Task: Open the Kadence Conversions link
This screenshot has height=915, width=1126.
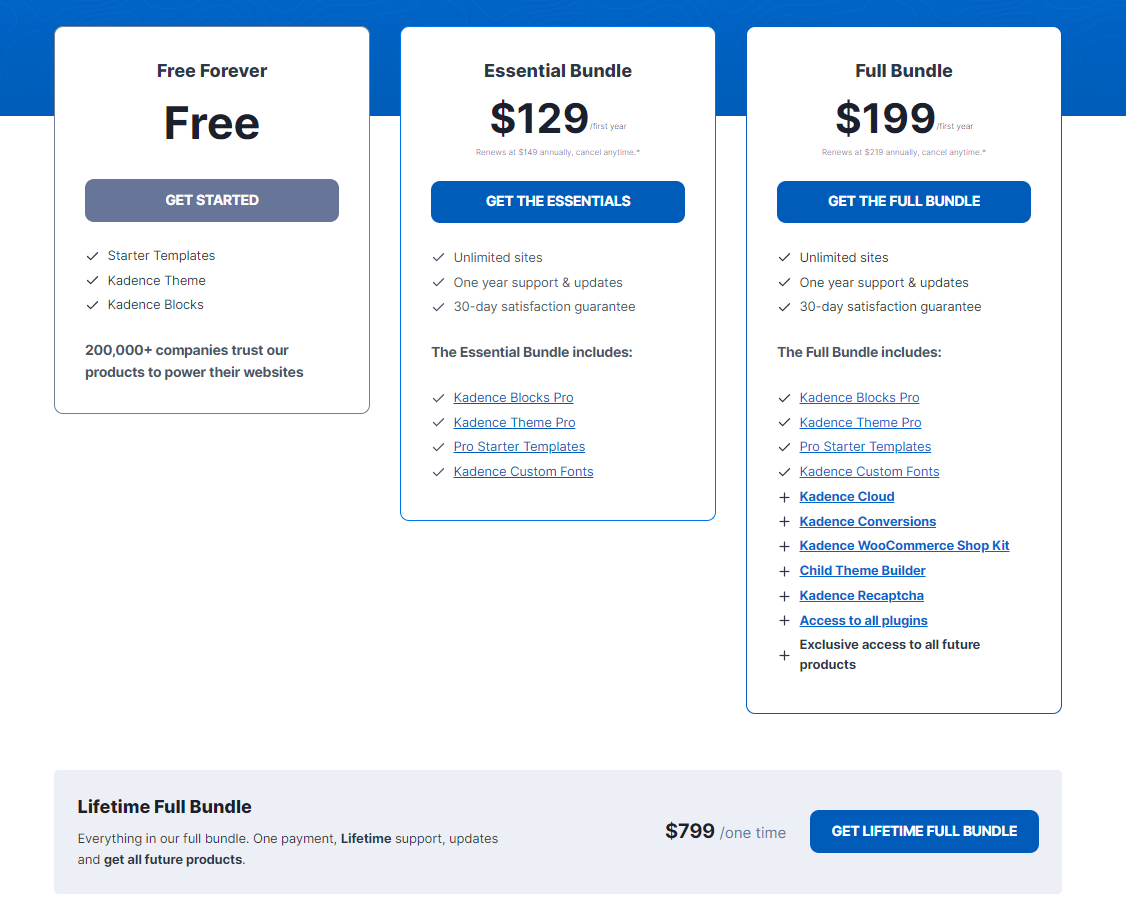Action: (868, 522)
